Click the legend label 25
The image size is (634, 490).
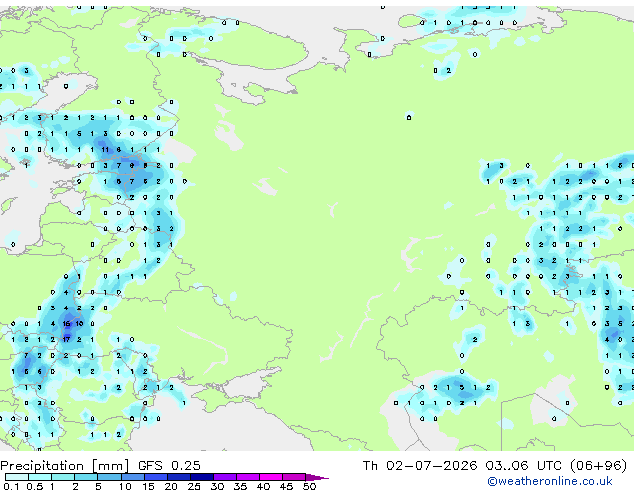(194, 486)
